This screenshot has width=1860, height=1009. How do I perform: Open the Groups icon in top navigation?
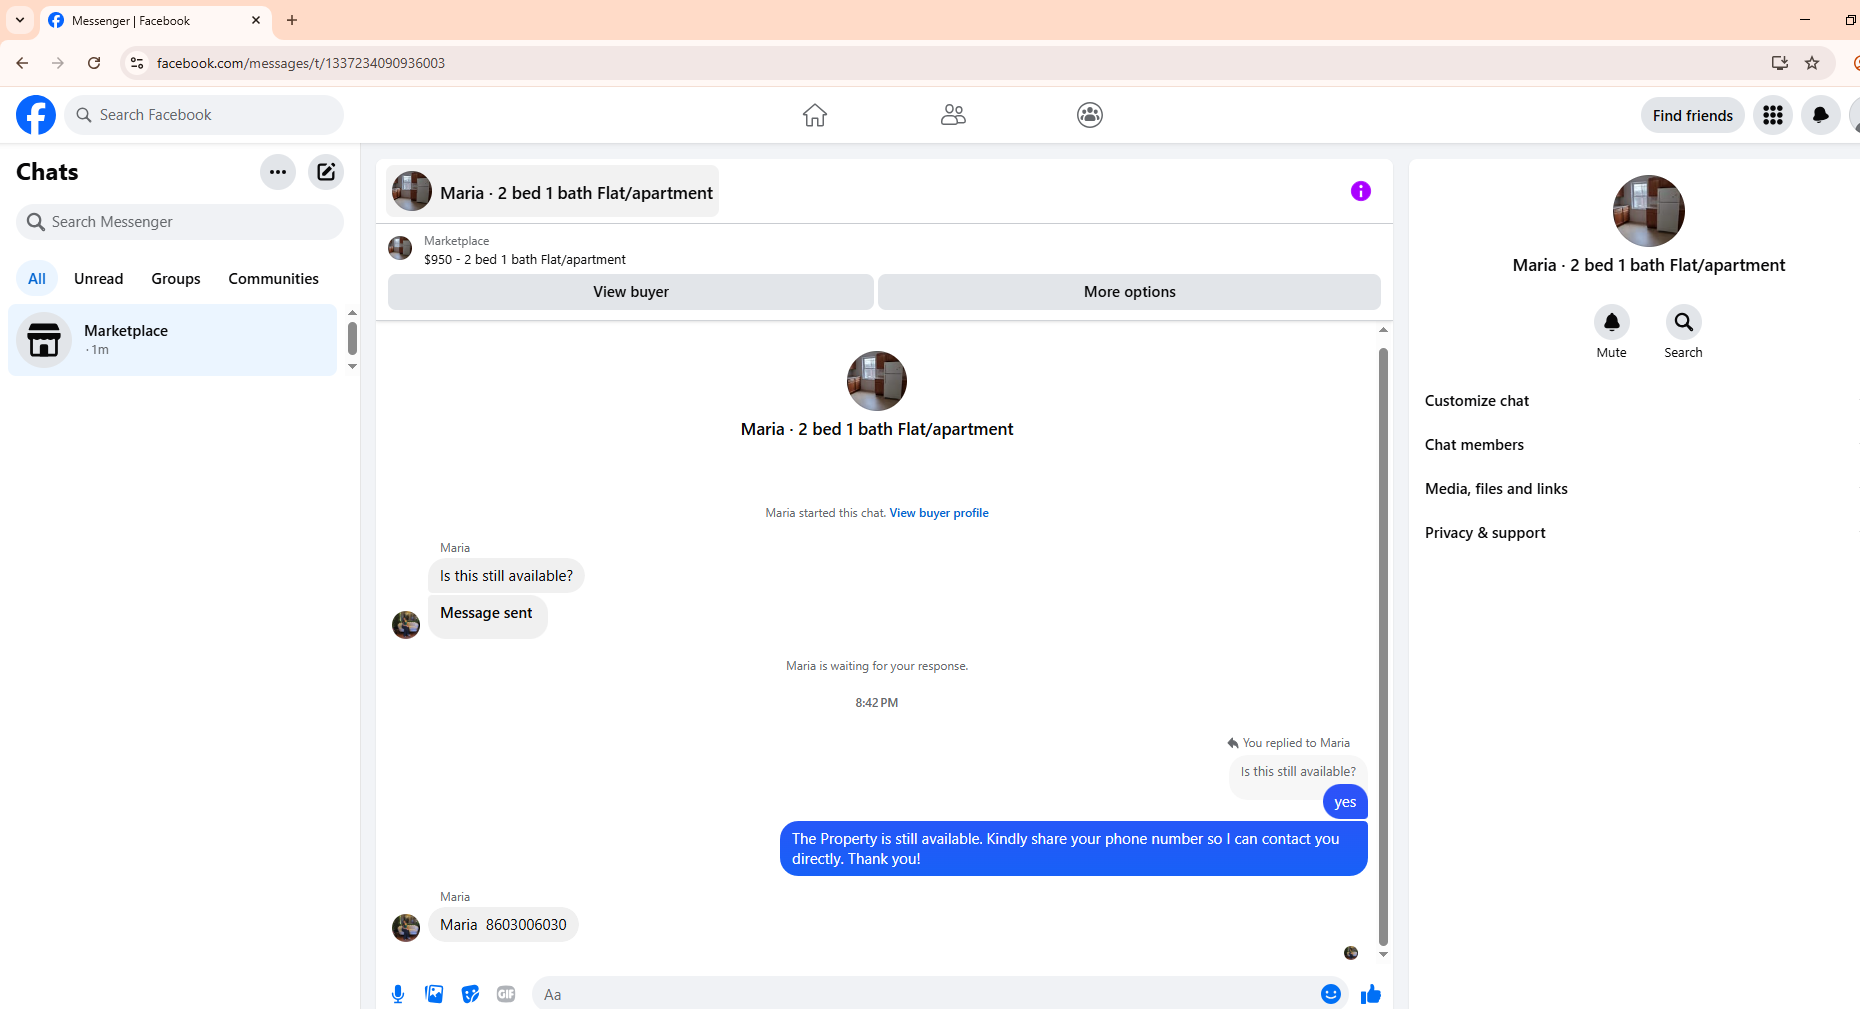click(1090, 115)
